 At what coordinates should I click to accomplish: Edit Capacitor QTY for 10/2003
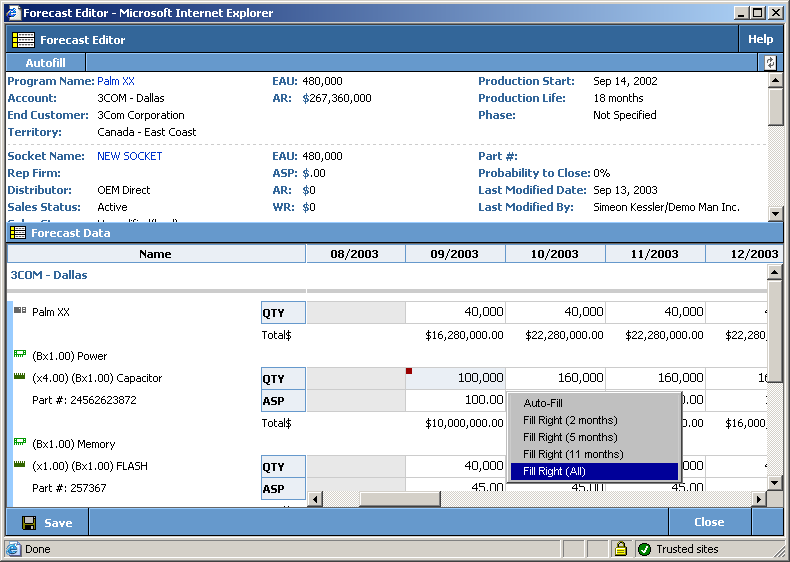(555, 379)
